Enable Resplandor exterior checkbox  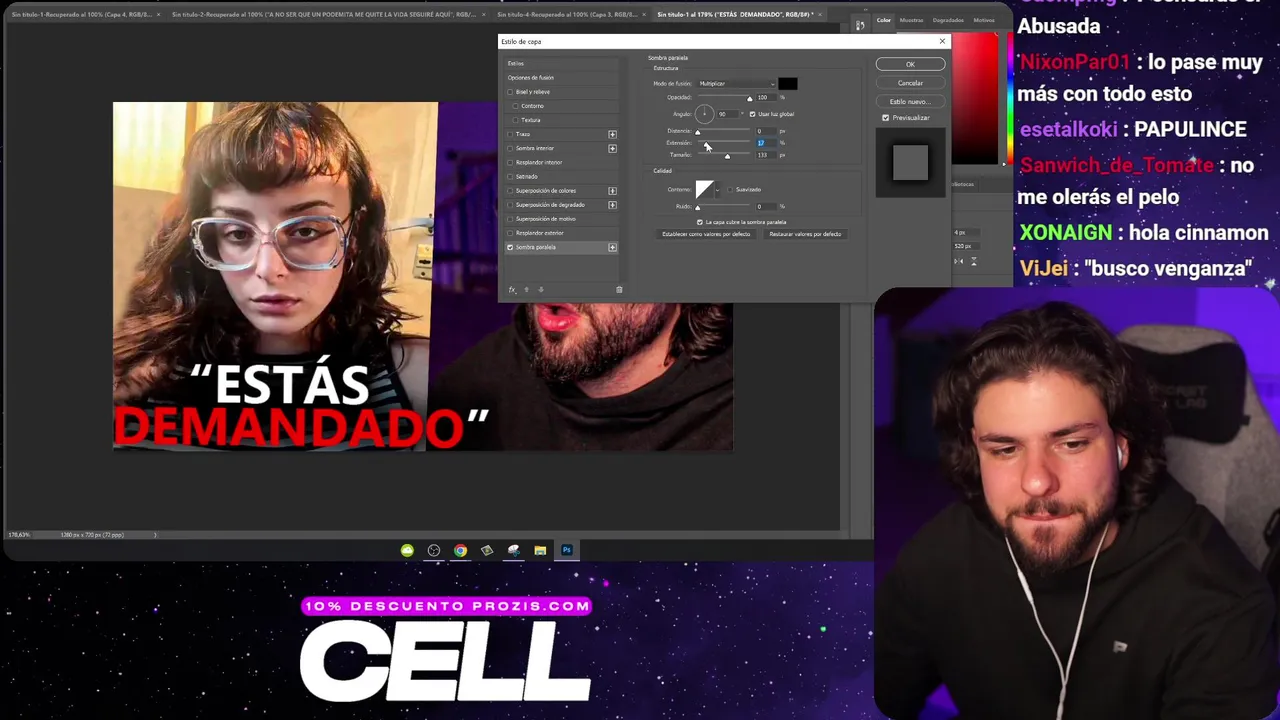point(510,233)
